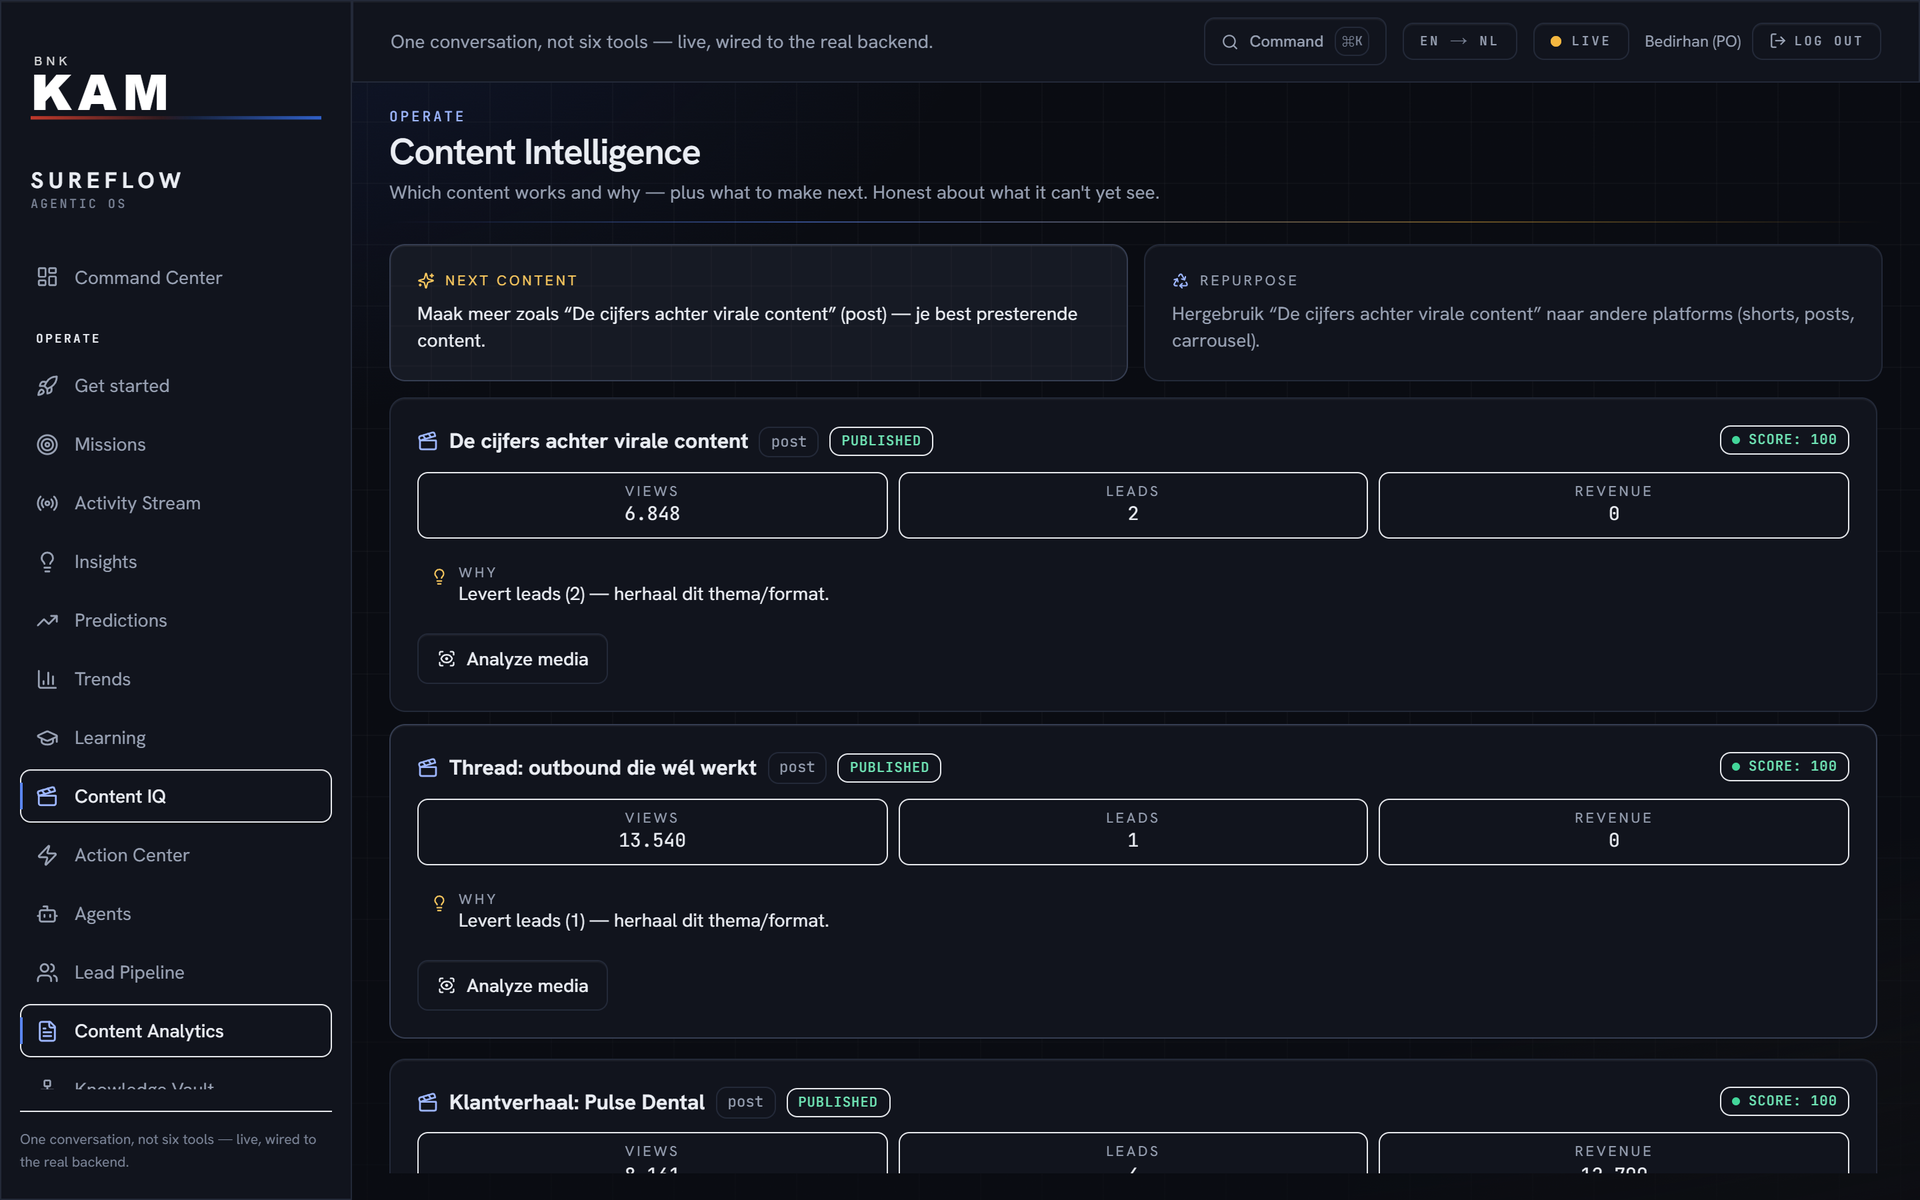Screen dimensions: 1920x1200
Task: Toggle language from EN to NL
Action: 1459,41
